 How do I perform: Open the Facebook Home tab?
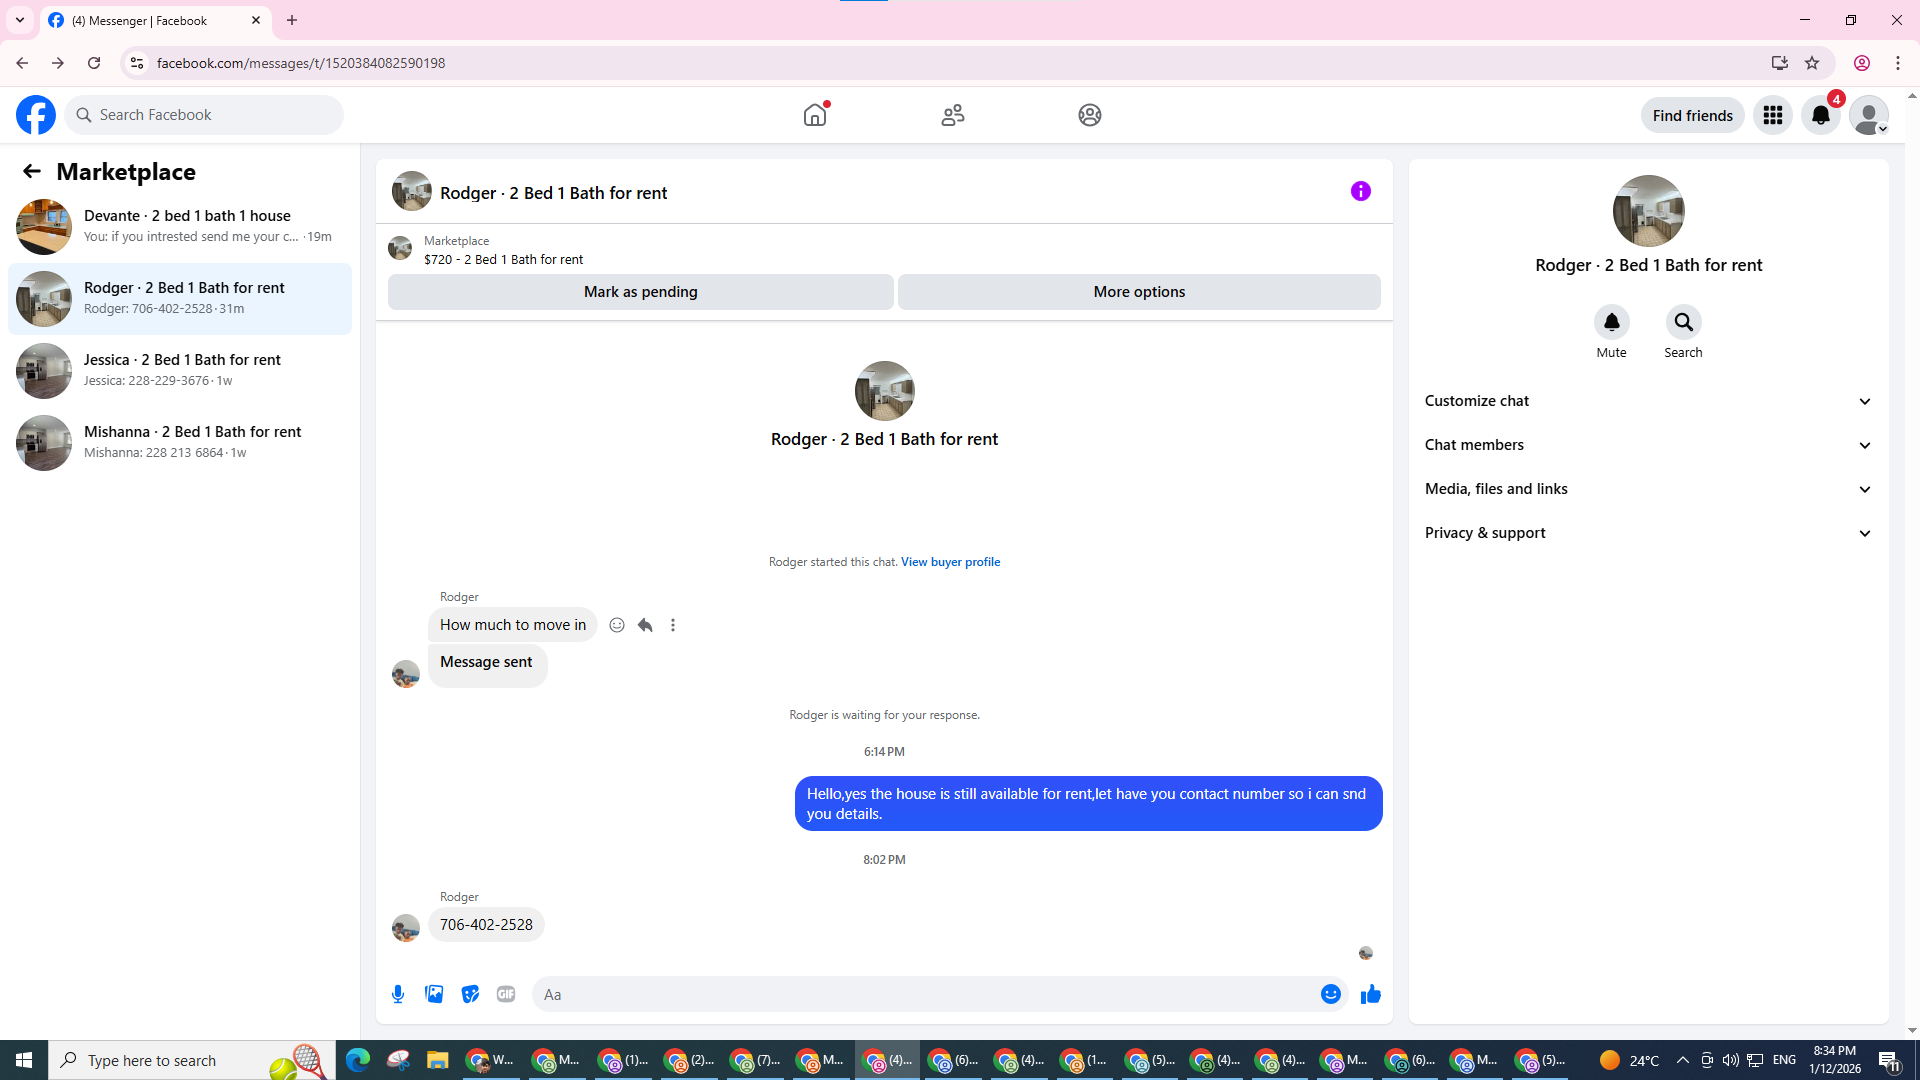[815, 115]
